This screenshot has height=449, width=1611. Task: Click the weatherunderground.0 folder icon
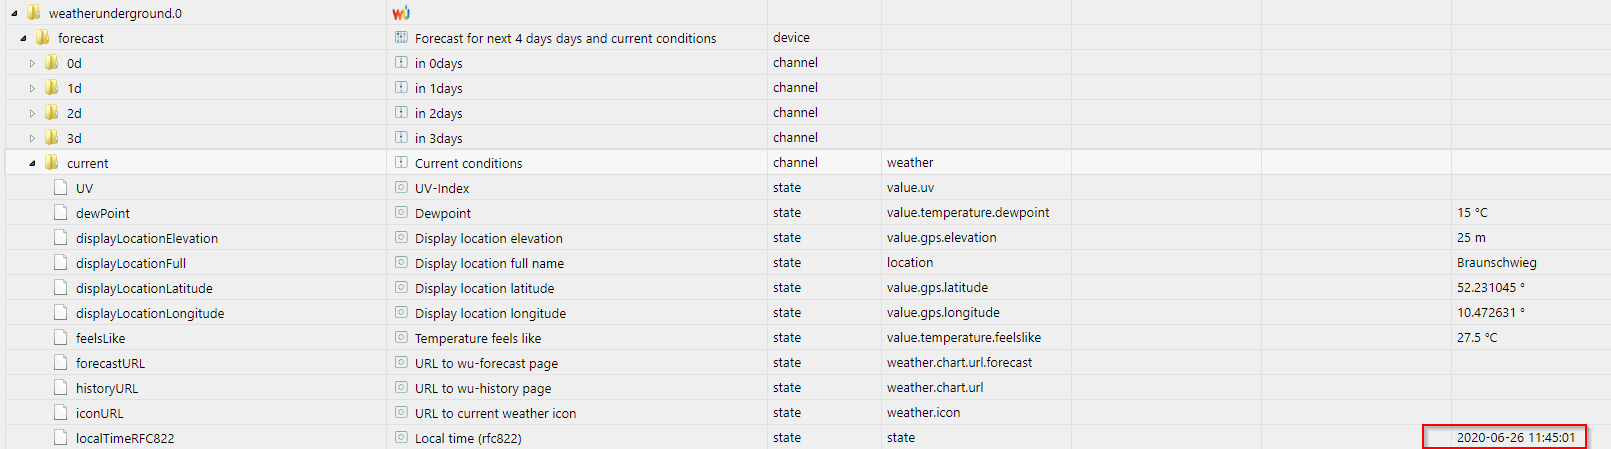coord(33,13)
